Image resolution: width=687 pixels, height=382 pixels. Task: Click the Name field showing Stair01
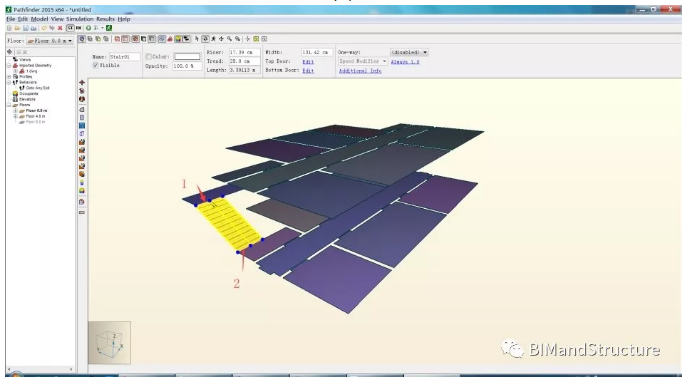(x=125, y=57)
